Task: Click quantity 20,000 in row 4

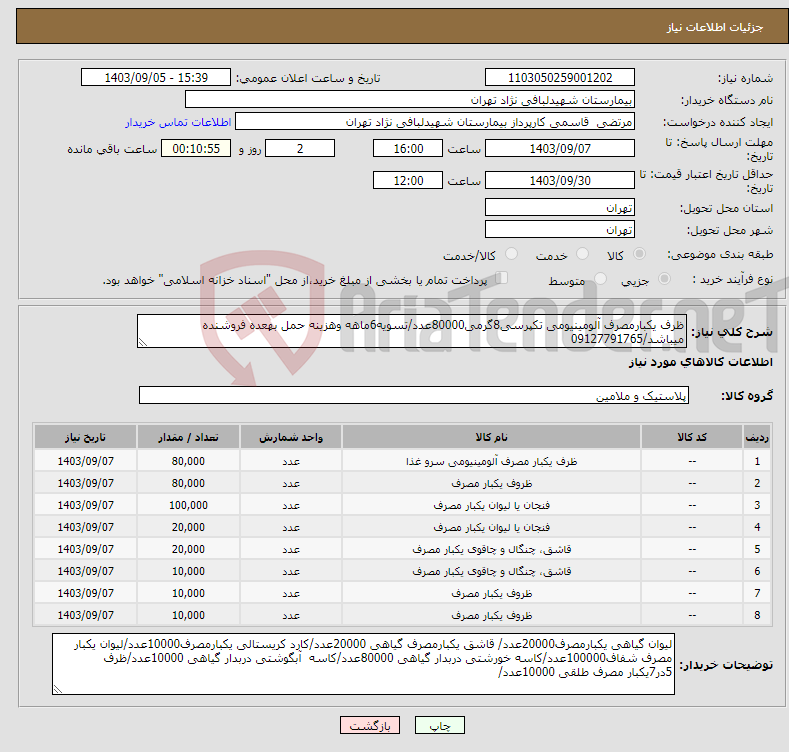Action: pyautogui.click(x=188, y=528)
